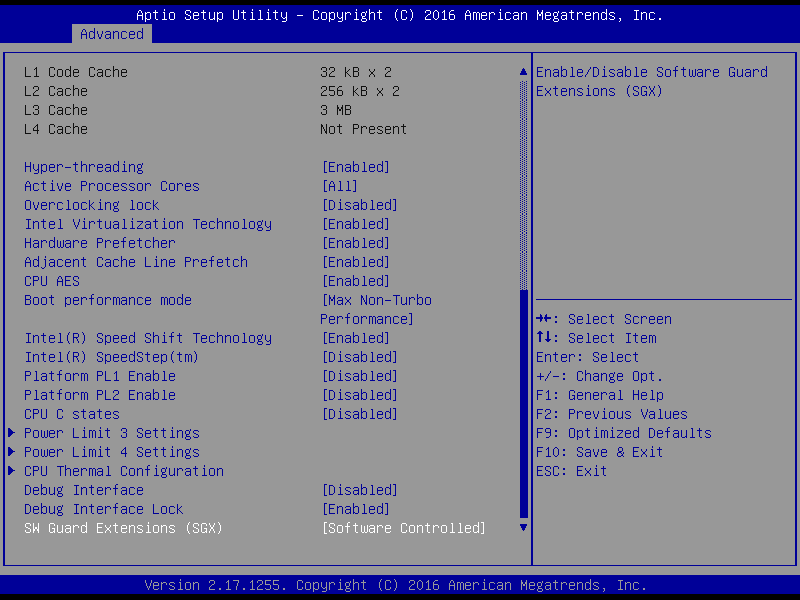Click F9: Optimized Defaults

(x=623, y=433)
